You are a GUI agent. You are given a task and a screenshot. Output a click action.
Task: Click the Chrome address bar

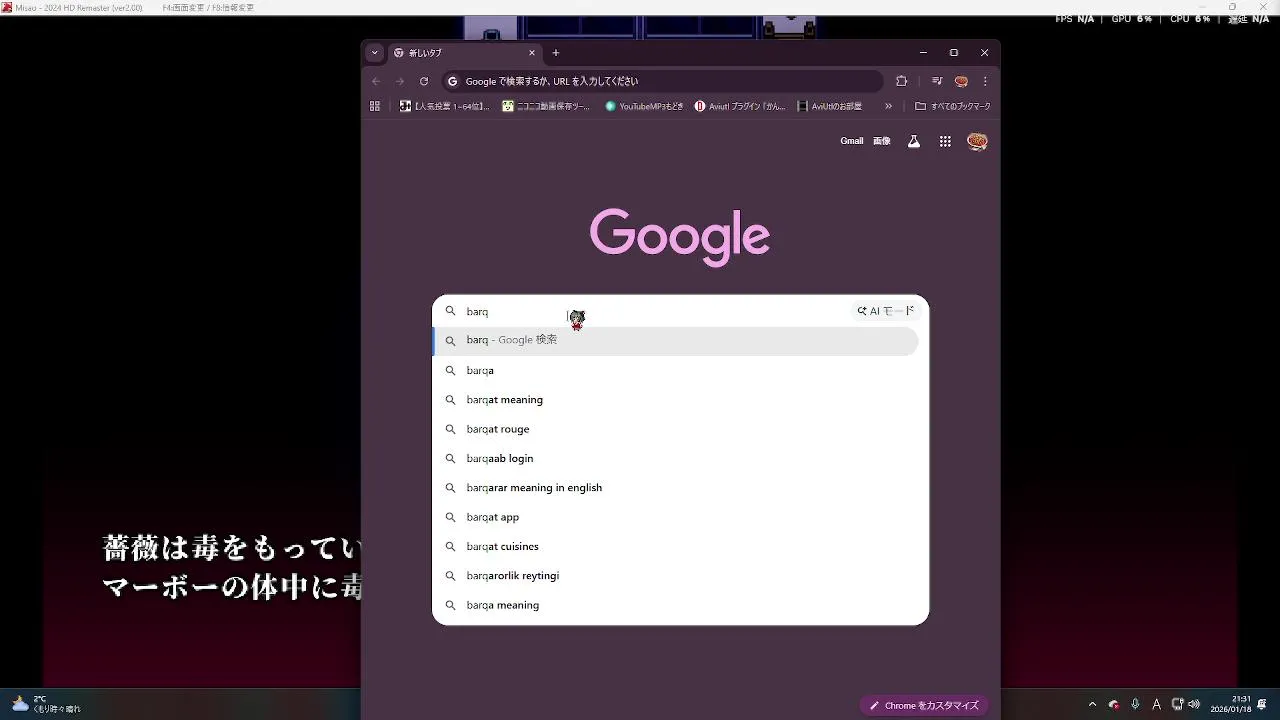[x=663, y=81]
